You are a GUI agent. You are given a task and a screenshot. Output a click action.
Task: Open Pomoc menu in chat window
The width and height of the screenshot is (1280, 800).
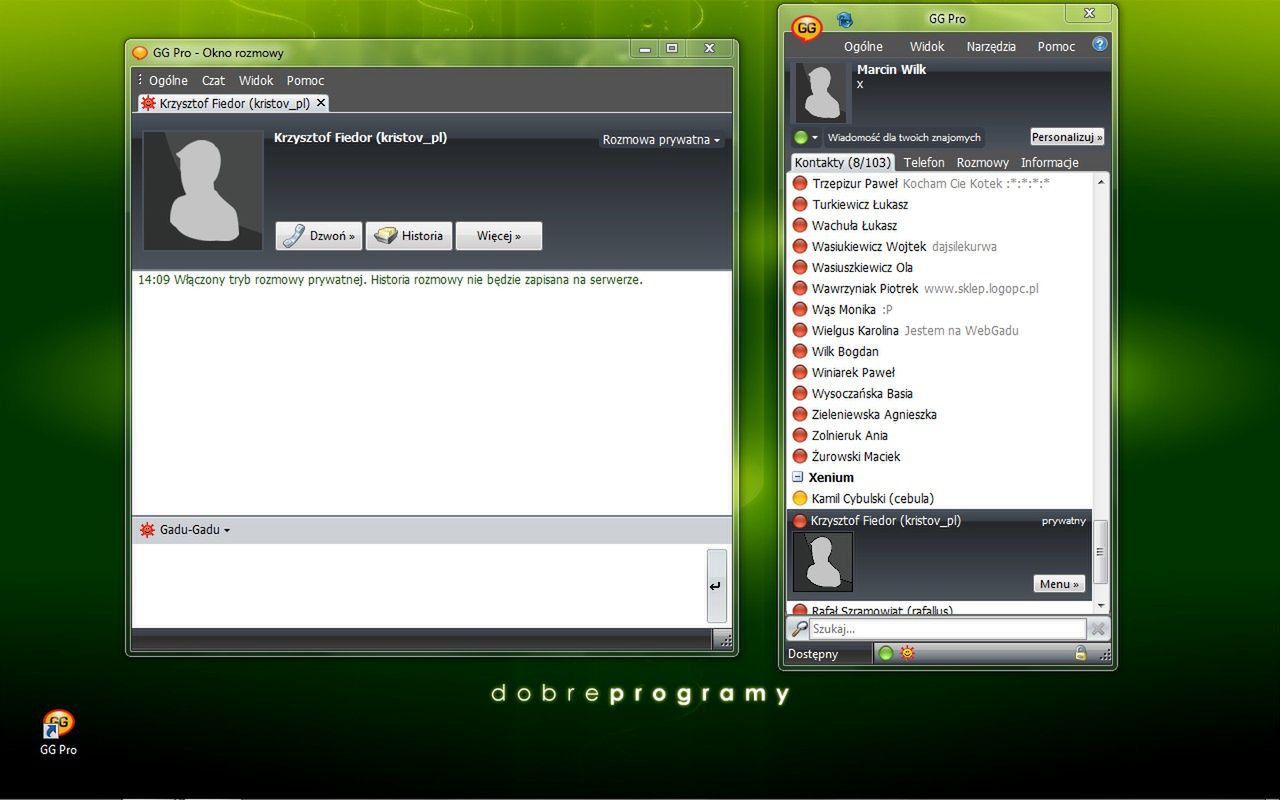(x=305, y=80)
